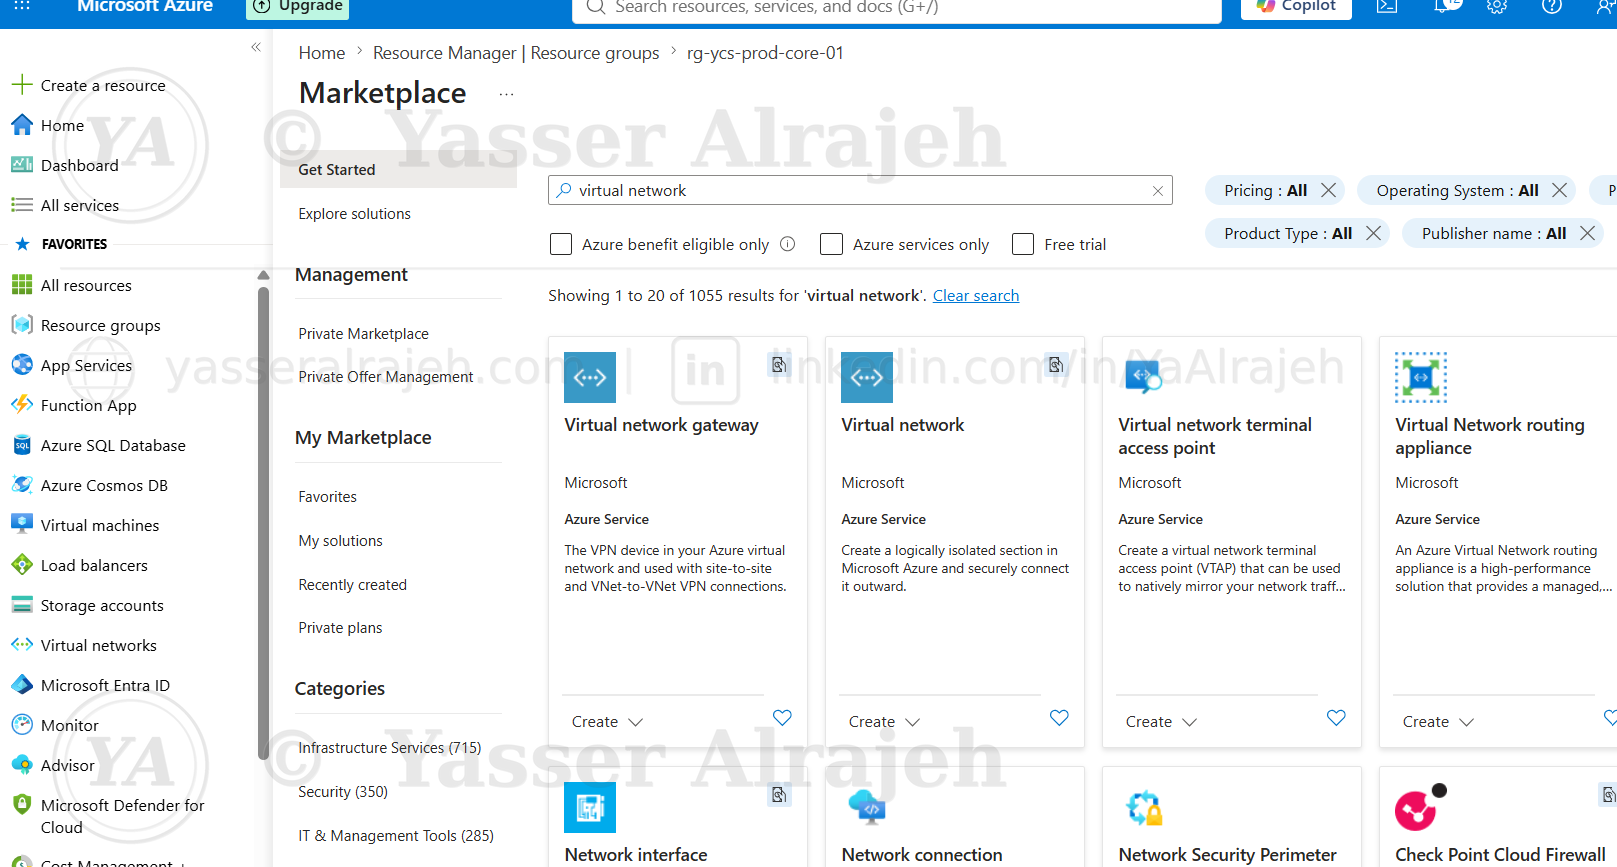Click Resource Manager | Resource groups breadcrumb
Image resolution: width=1617 pixels, height=867 pixels.
click(516, 53)
